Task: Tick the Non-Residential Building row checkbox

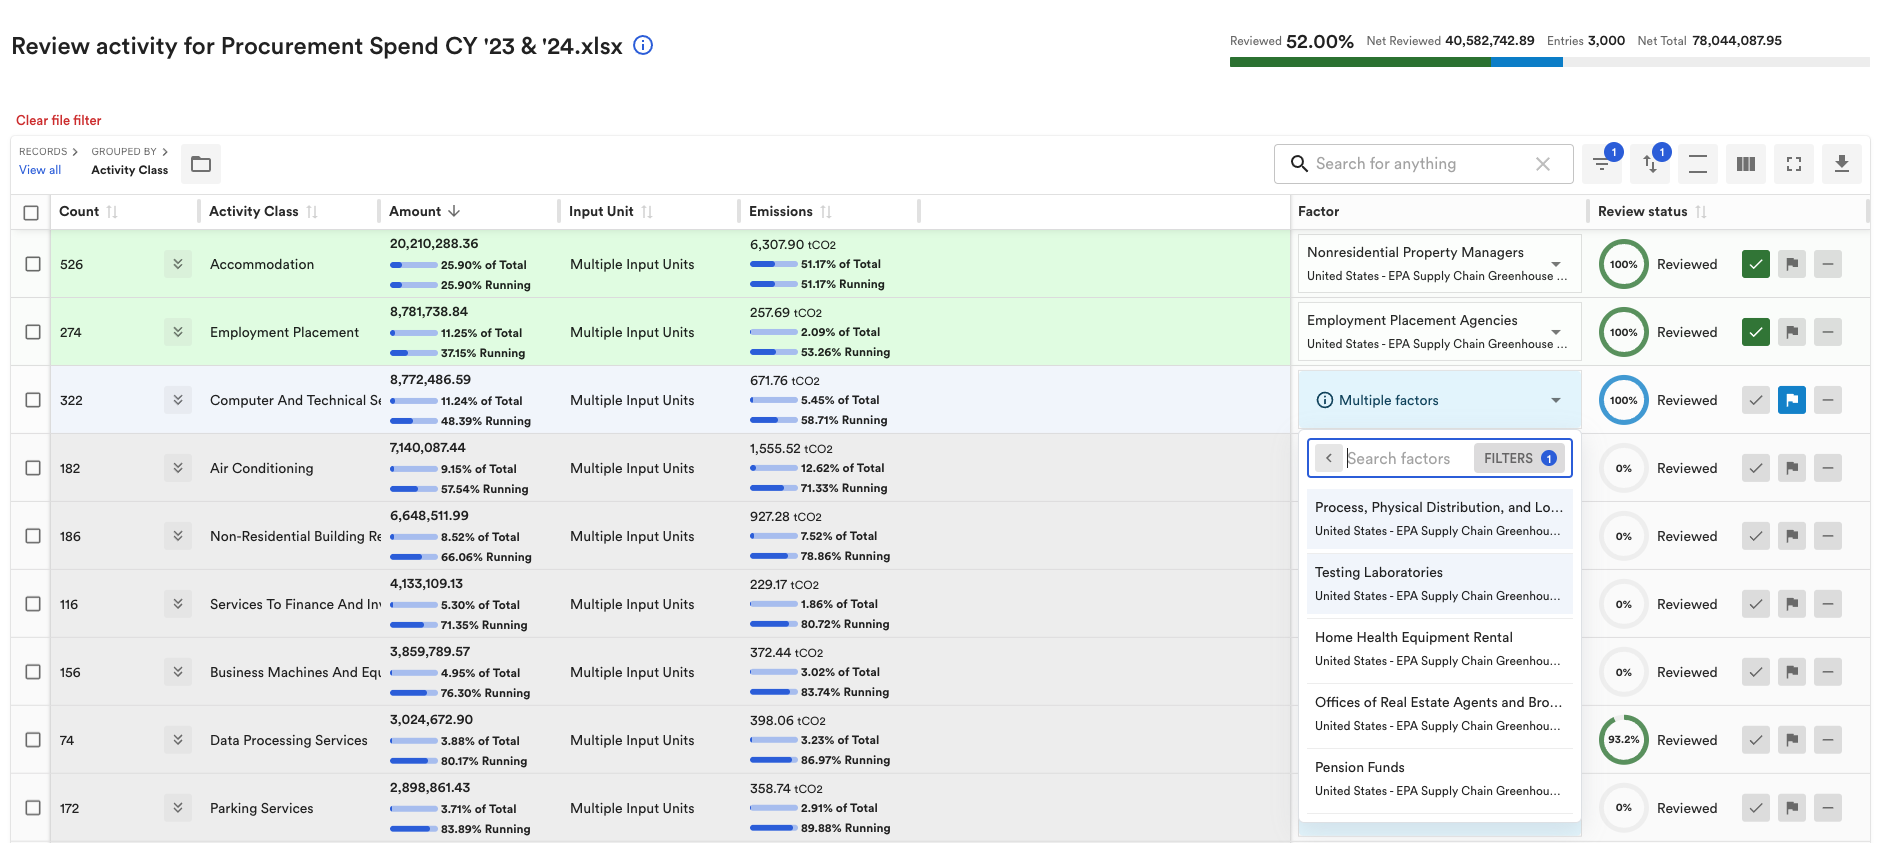Action: click(33, 536)
